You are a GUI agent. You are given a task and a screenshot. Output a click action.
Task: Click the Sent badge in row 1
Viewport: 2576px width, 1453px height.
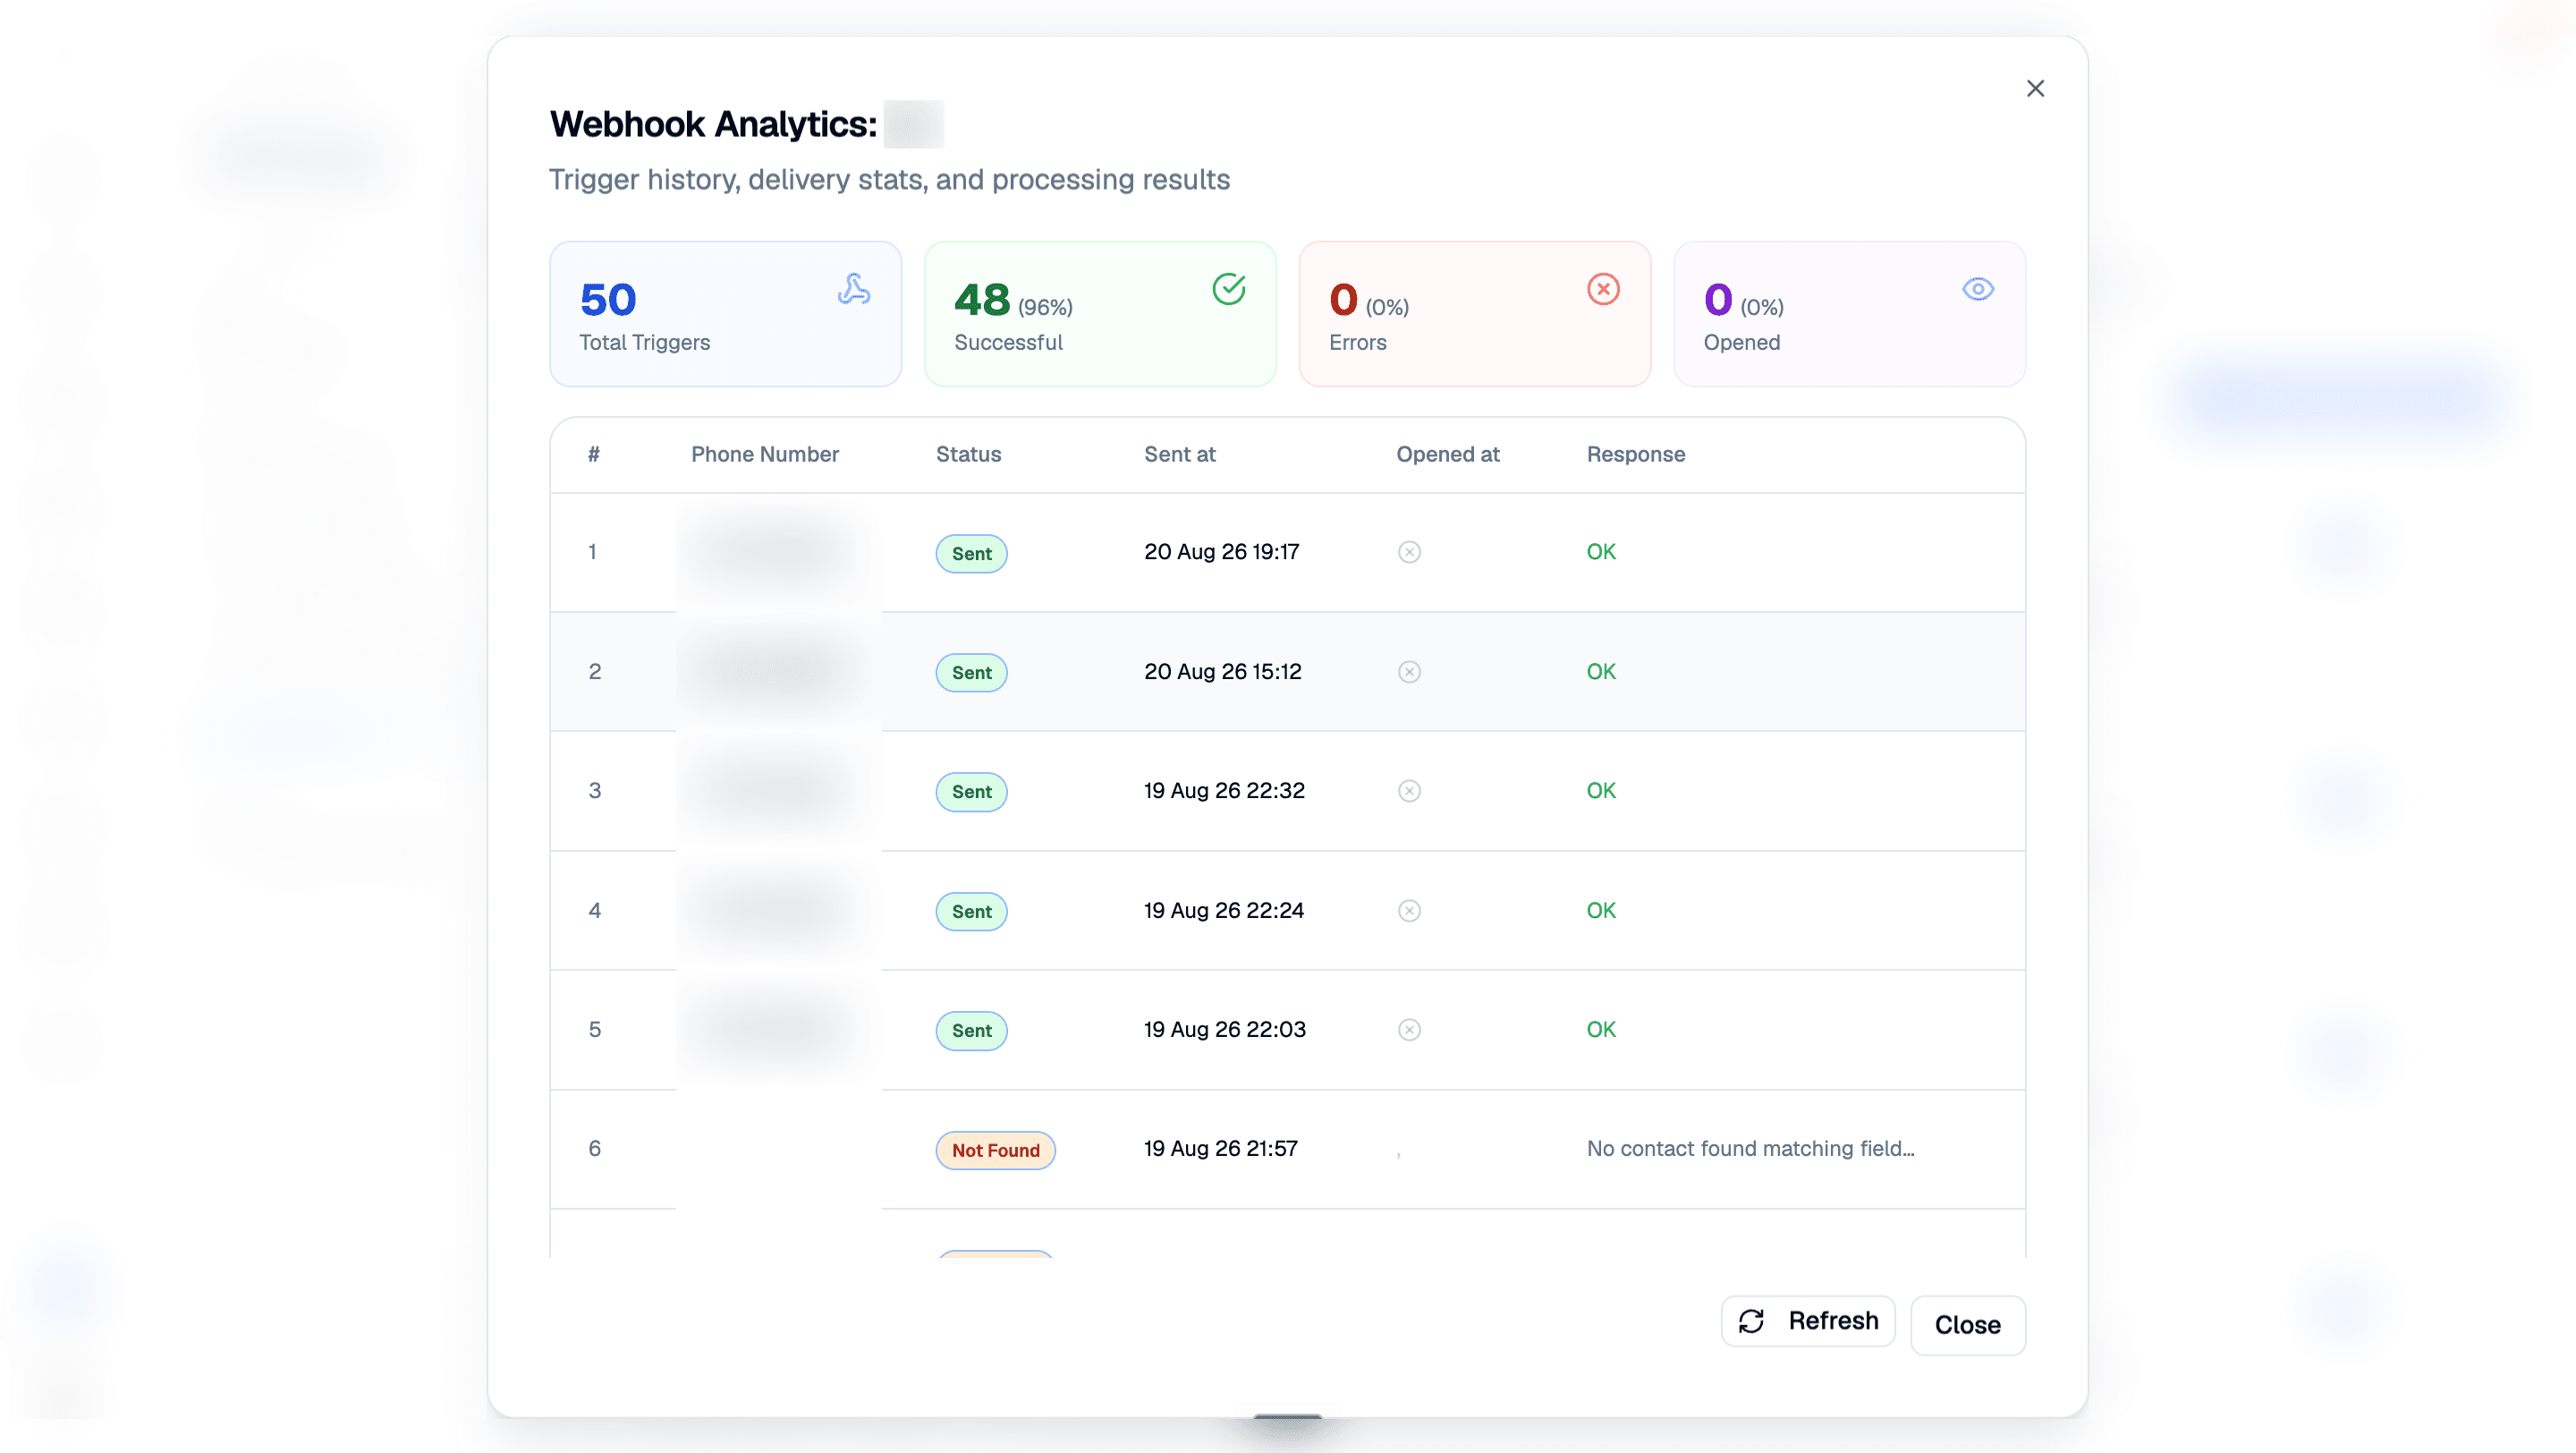coord(971,553)
